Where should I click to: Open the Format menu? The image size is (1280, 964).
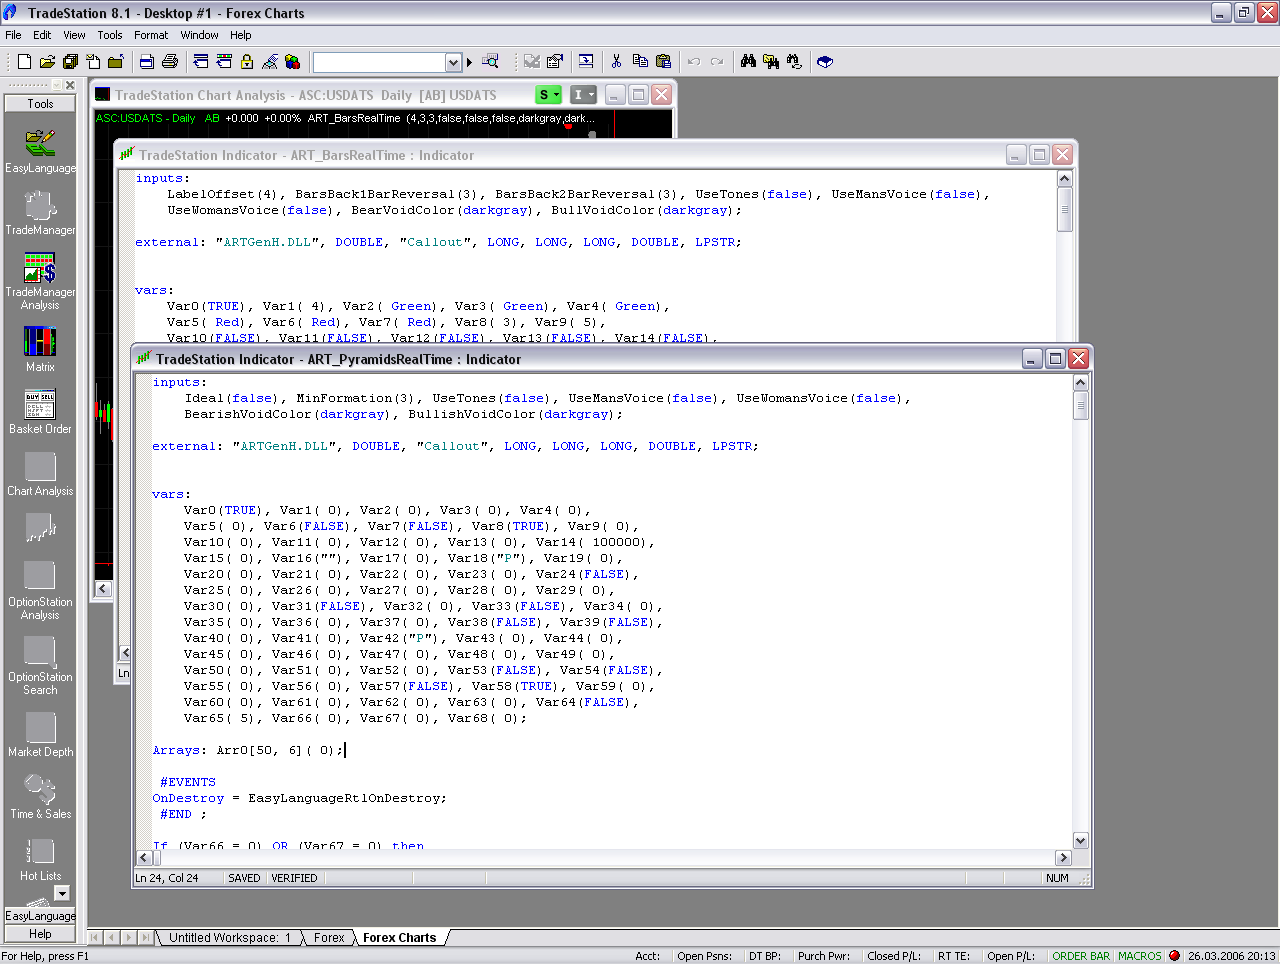tap(151, 35)
